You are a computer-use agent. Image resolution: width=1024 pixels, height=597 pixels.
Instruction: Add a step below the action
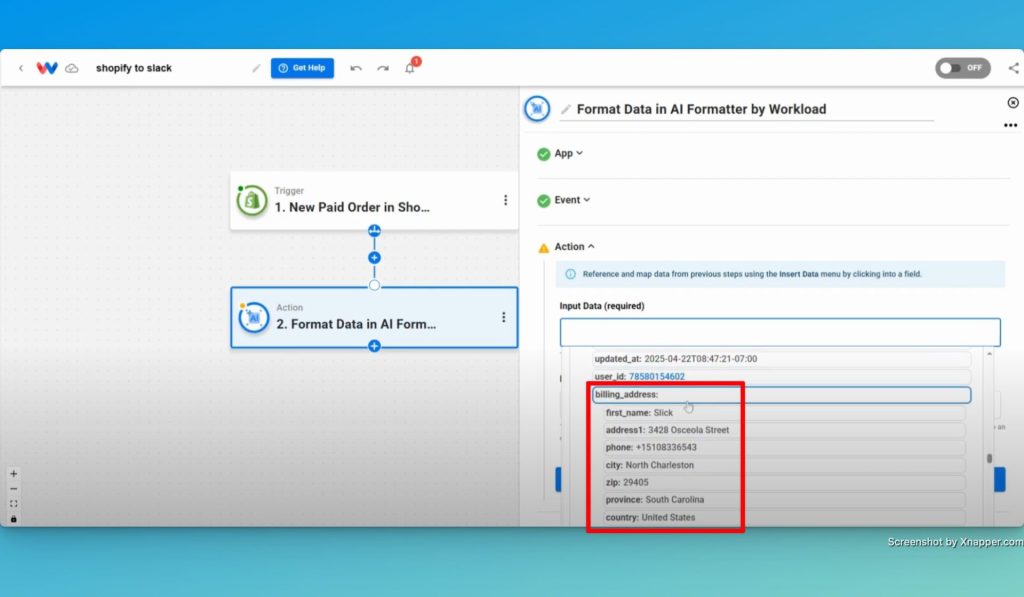[374, 346]
